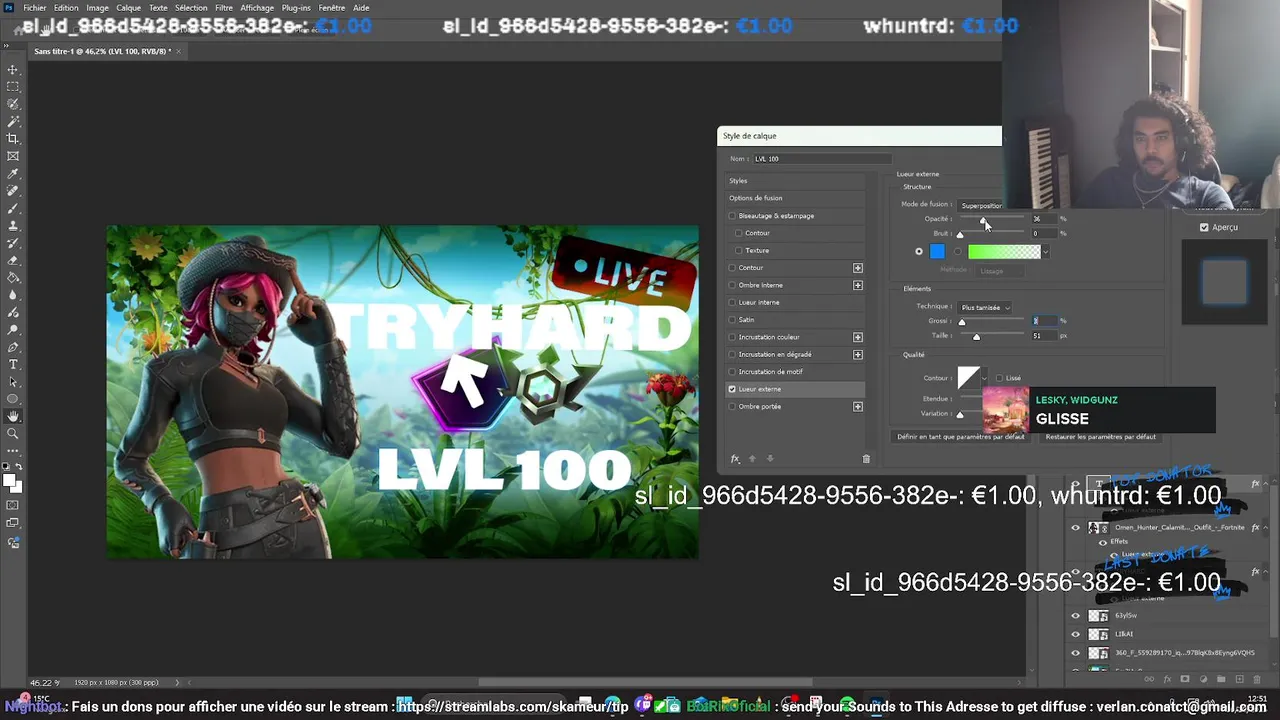Select the Brush tool
1280x720 pixels.
click(13, 208)
